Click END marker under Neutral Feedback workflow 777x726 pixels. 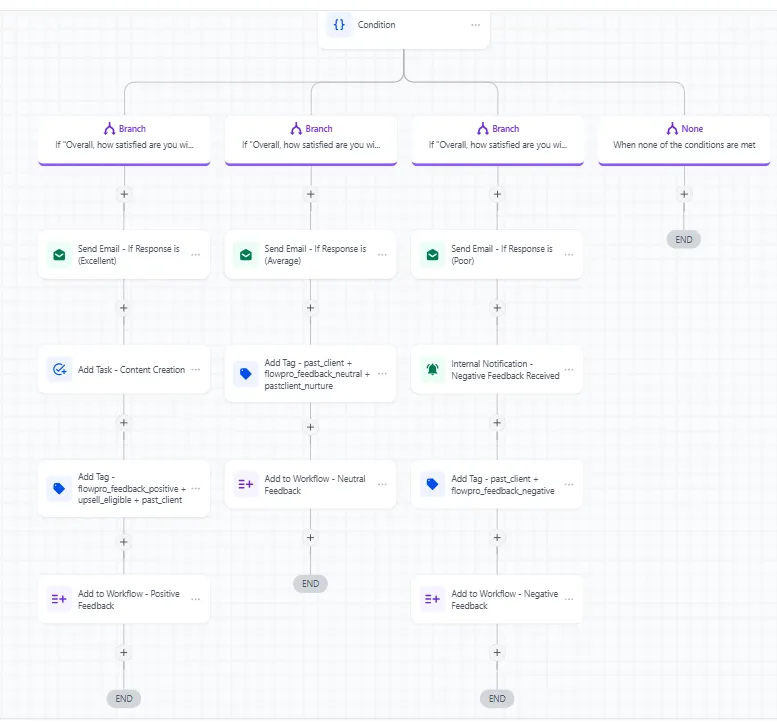[311, 584]
